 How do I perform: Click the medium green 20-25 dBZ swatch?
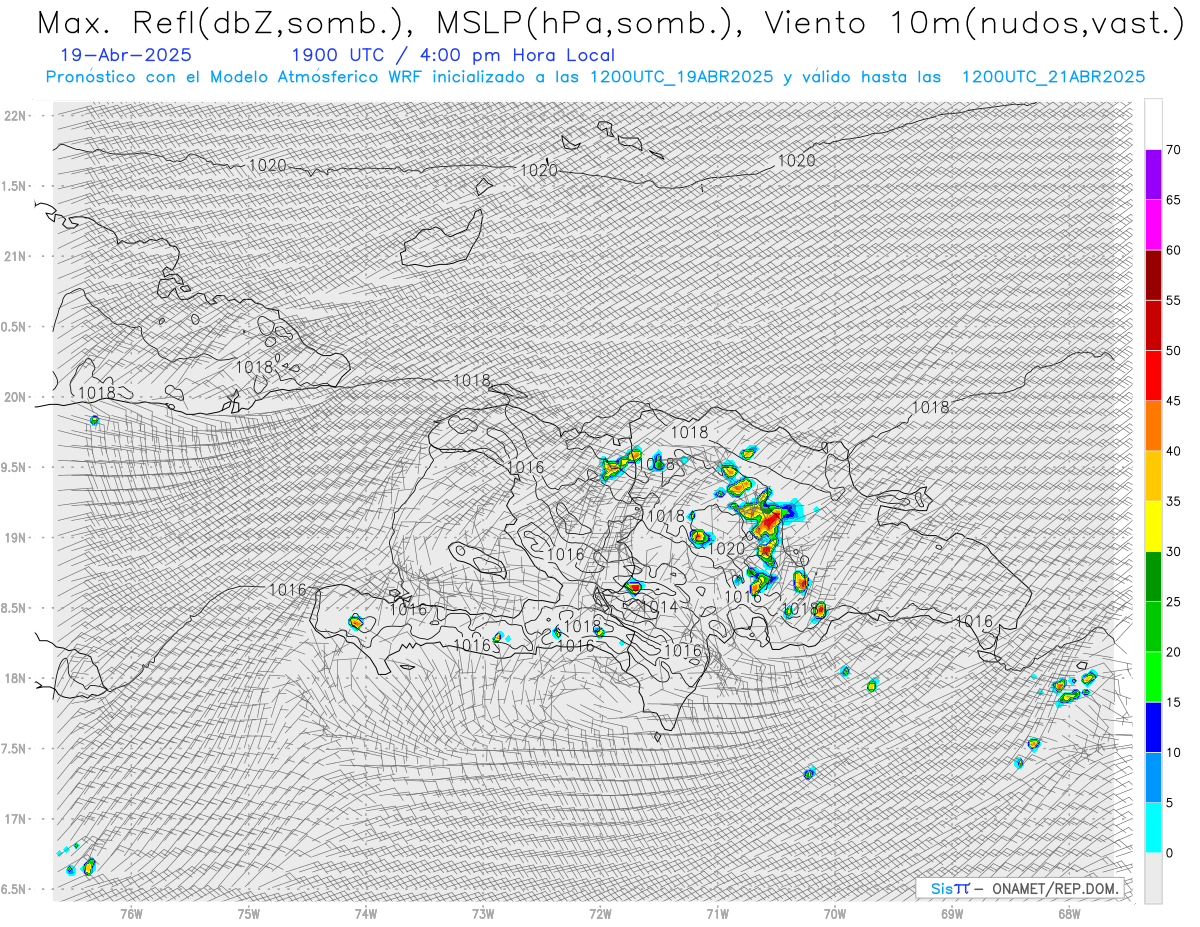point(1153,627)
